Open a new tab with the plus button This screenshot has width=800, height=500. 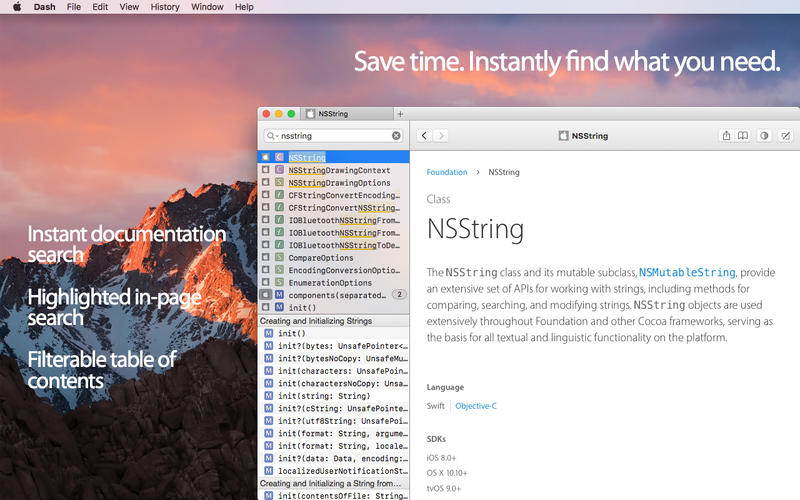pos(401,114)
